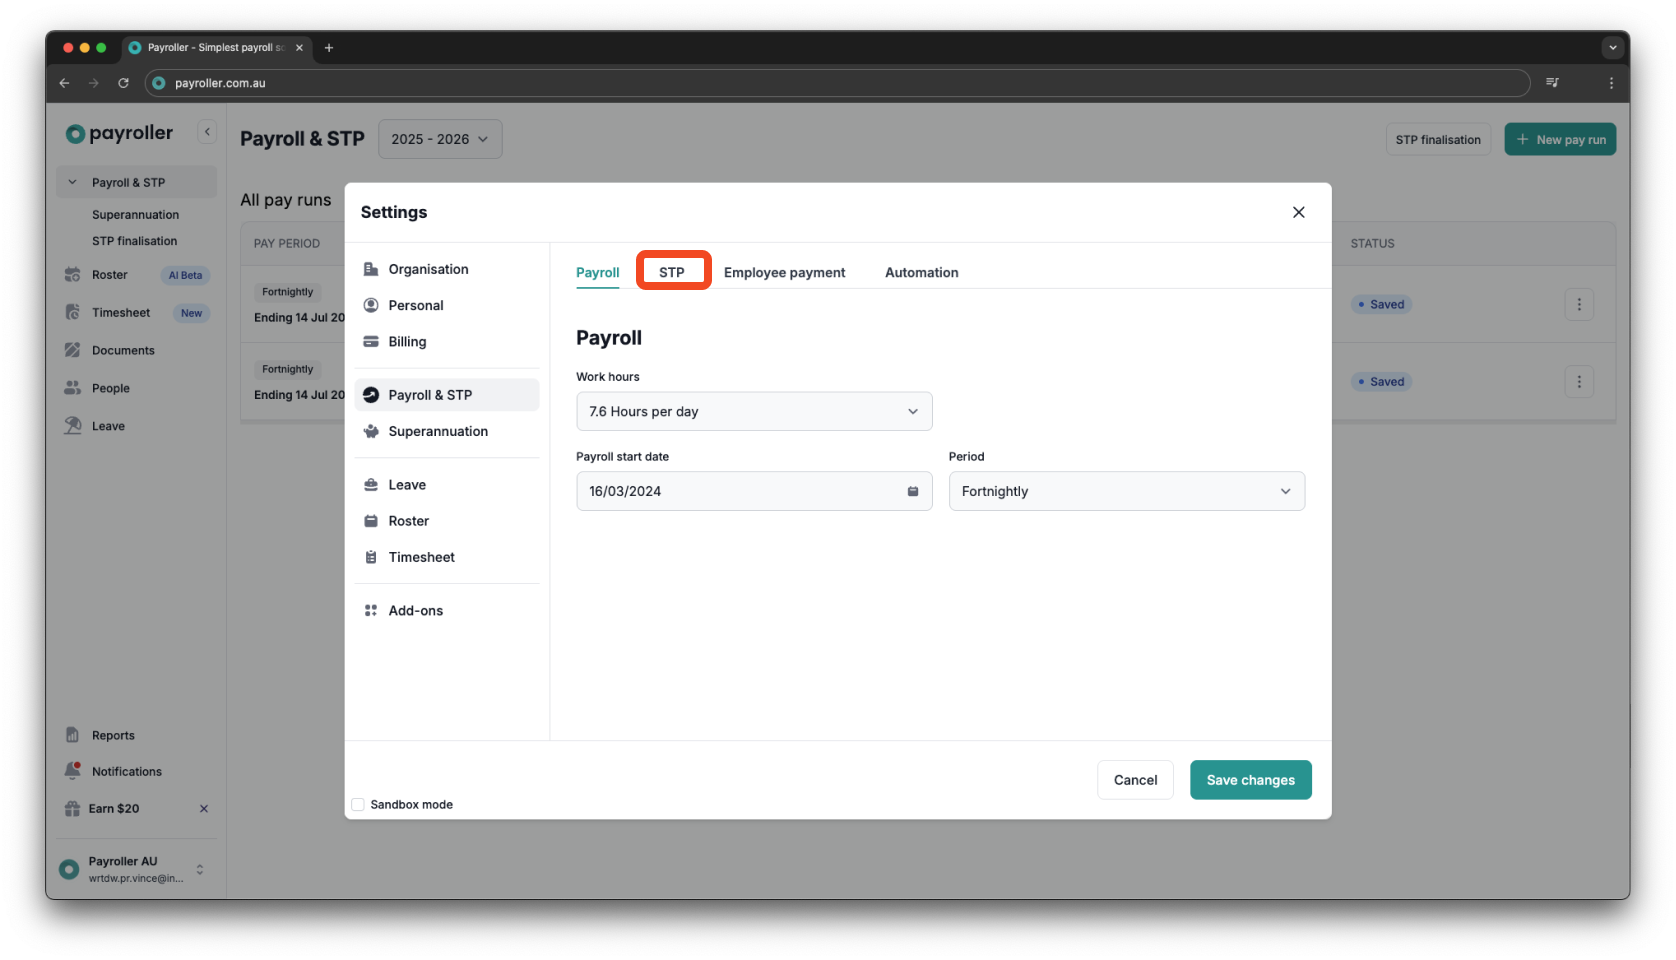Image resolution: width=1676 pixels, height=960 pixels.
Task: Open Leave page in main sidebar
Action: point(108,426)
